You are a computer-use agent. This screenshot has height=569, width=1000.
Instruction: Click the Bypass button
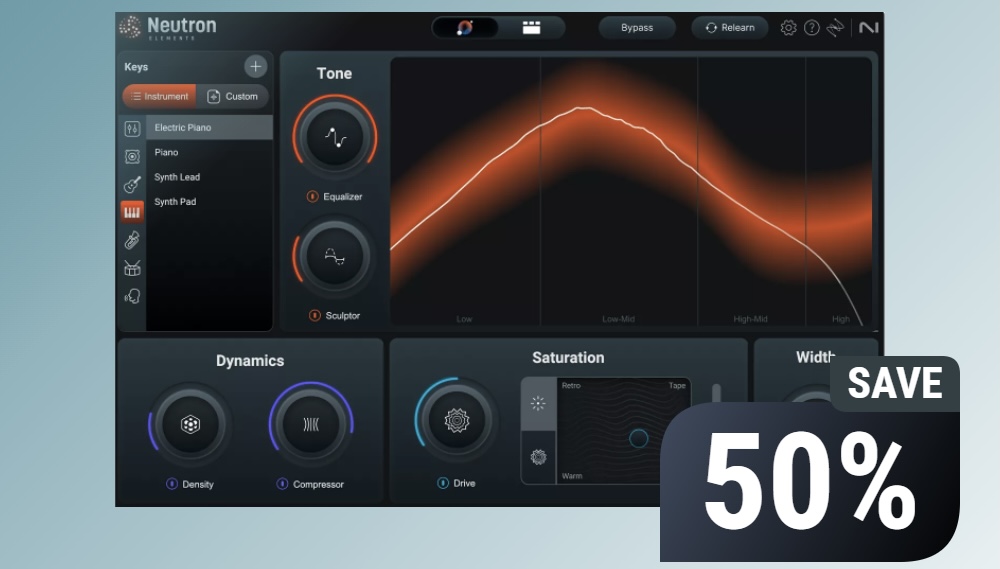point(636,27)
